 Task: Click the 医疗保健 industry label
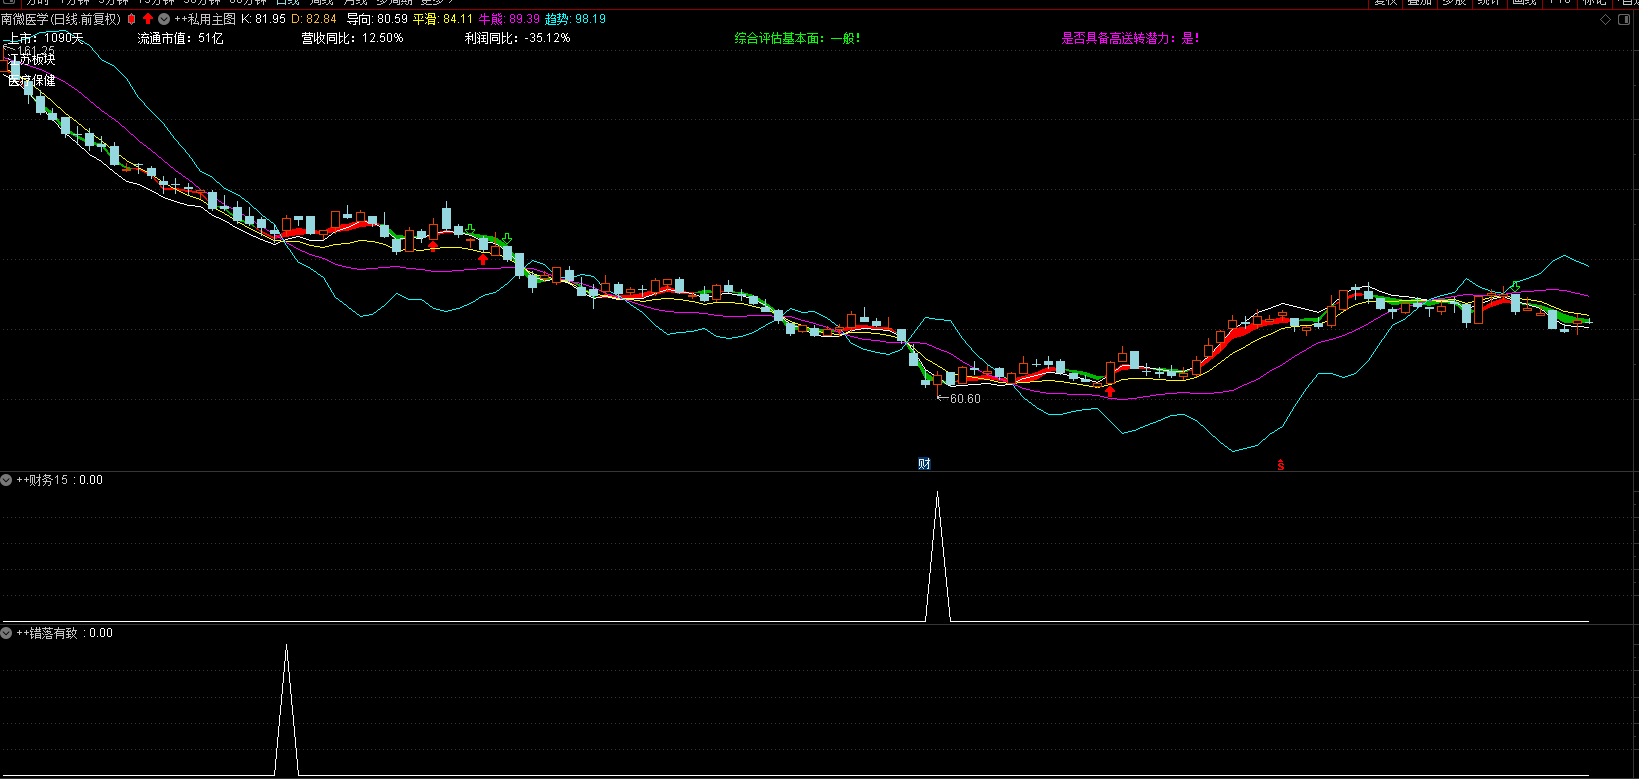(x=32, y=80)
